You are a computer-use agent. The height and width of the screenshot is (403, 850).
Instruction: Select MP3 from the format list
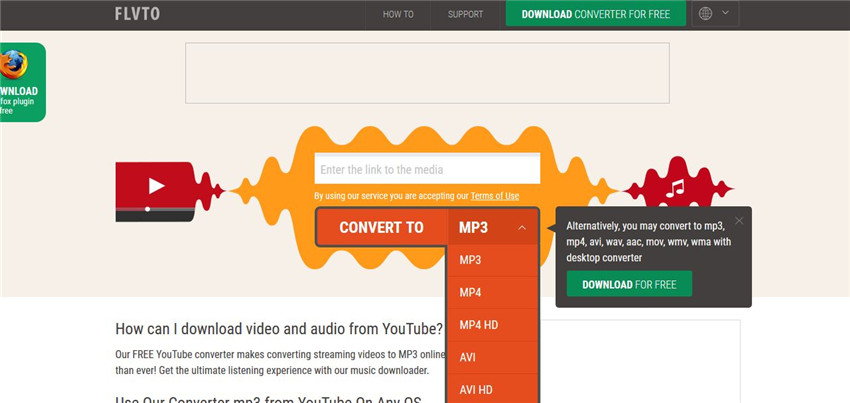pyautogui.click(x=492, y=260)
